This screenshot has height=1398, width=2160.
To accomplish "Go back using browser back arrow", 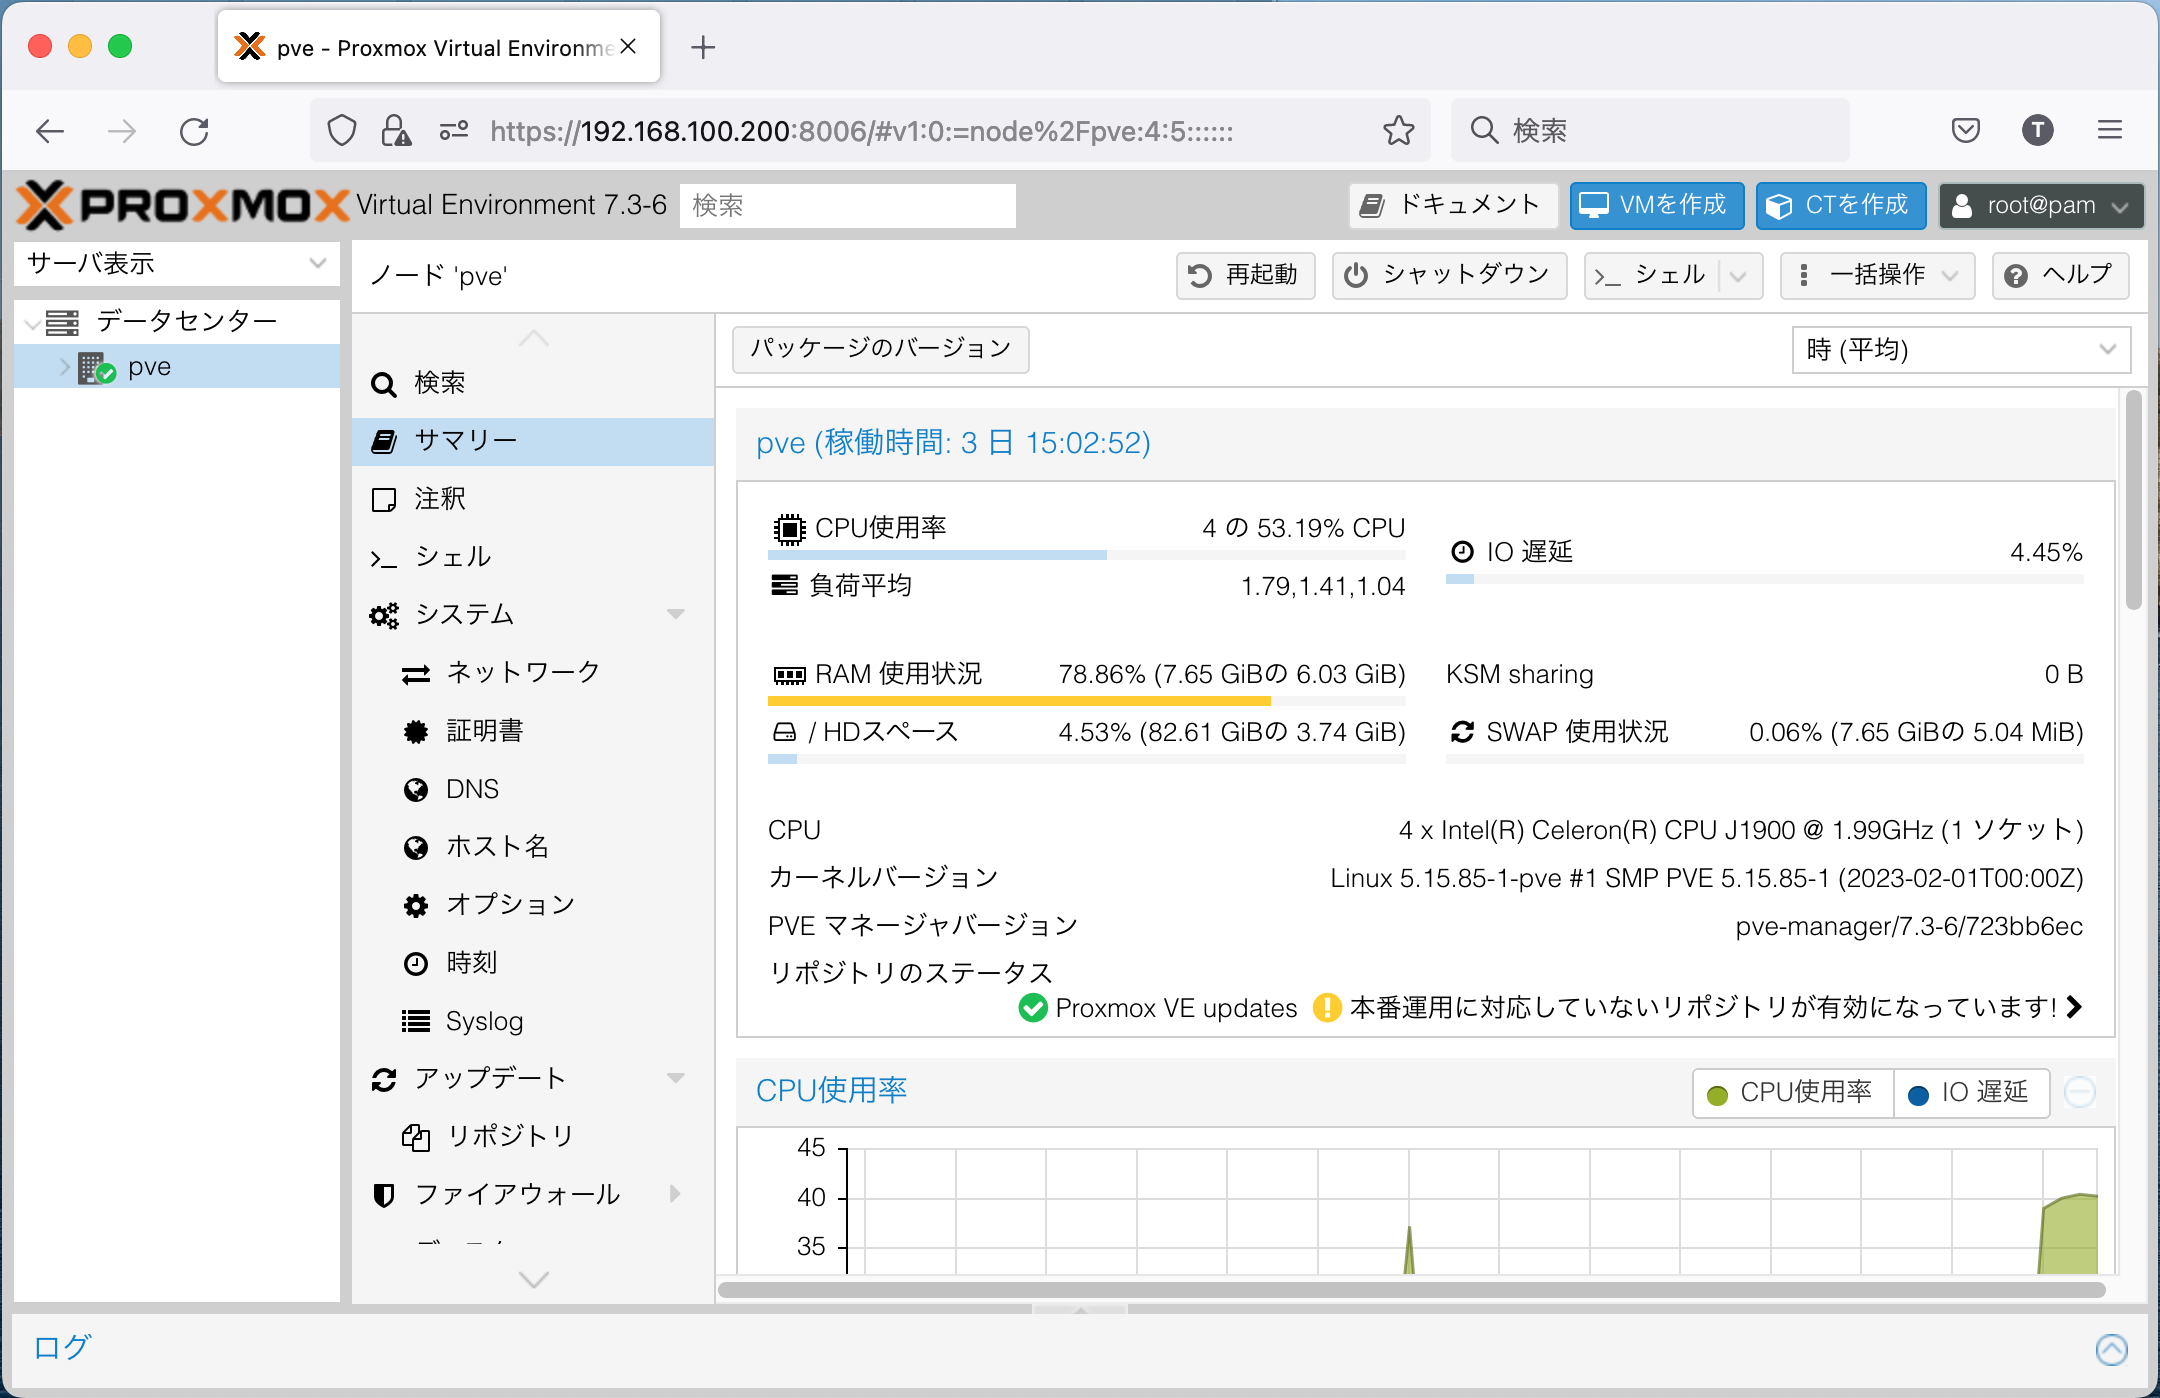I will tap(49, 131).
